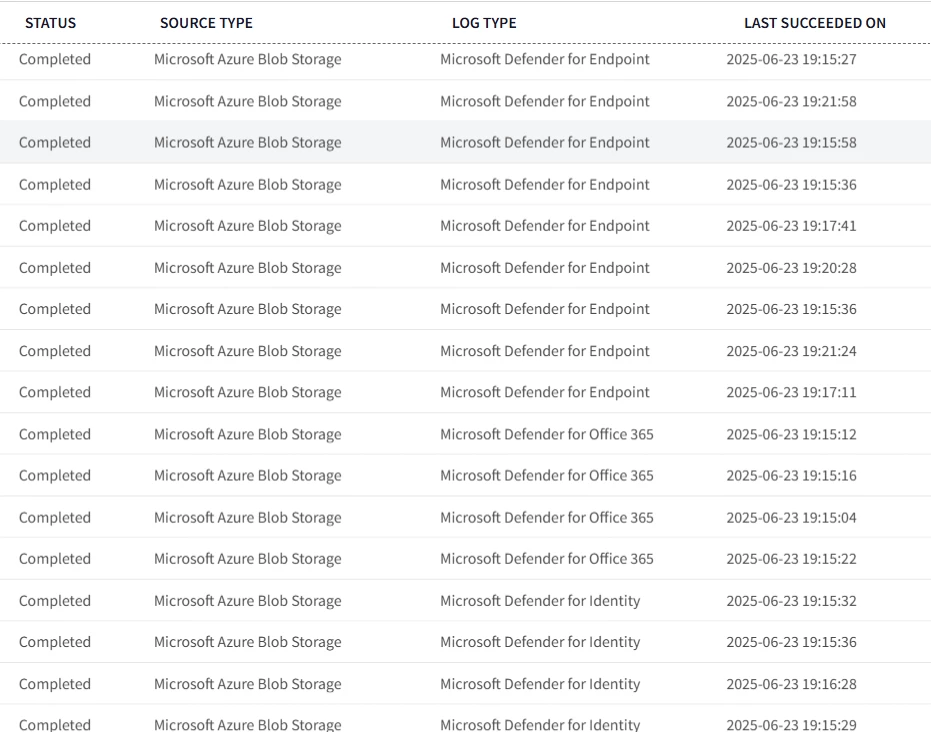Select the timestamp 2025-06-23 19:21:58

[x=791, y=102]
